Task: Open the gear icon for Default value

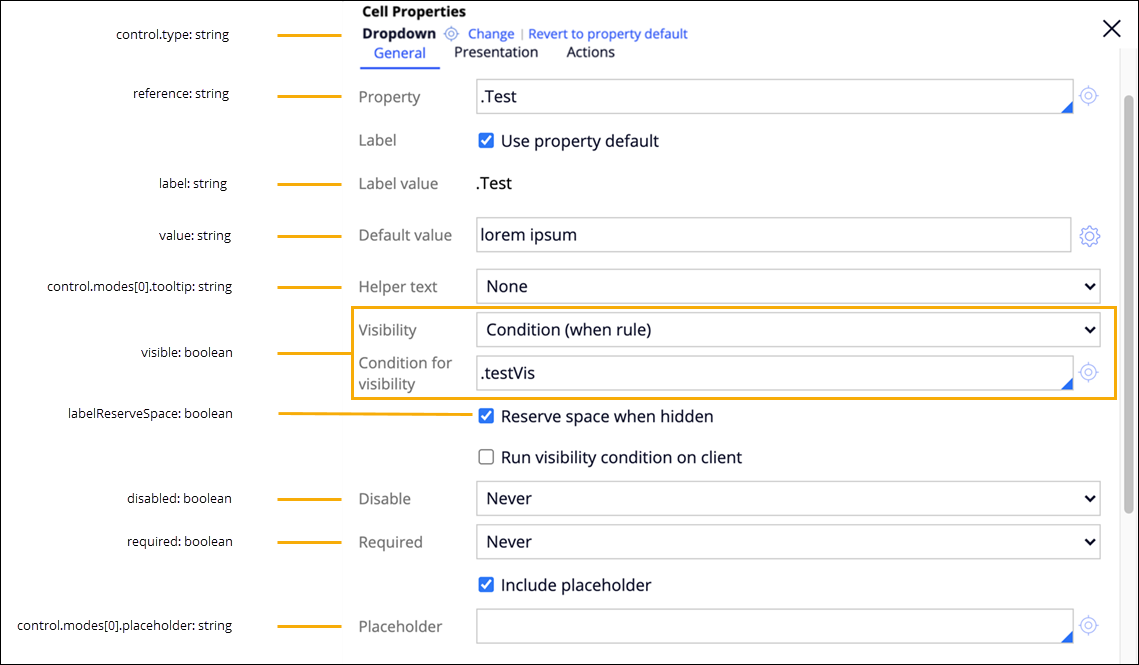Action: [1089, 236]
